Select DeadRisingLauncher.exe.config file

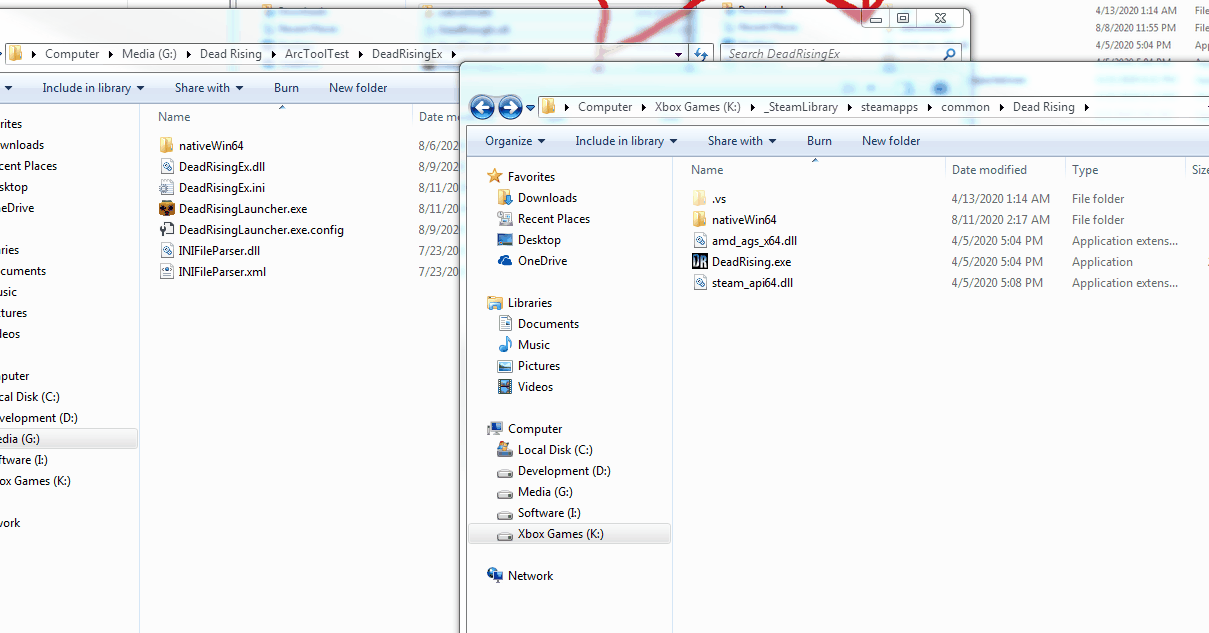click(261, 230)
